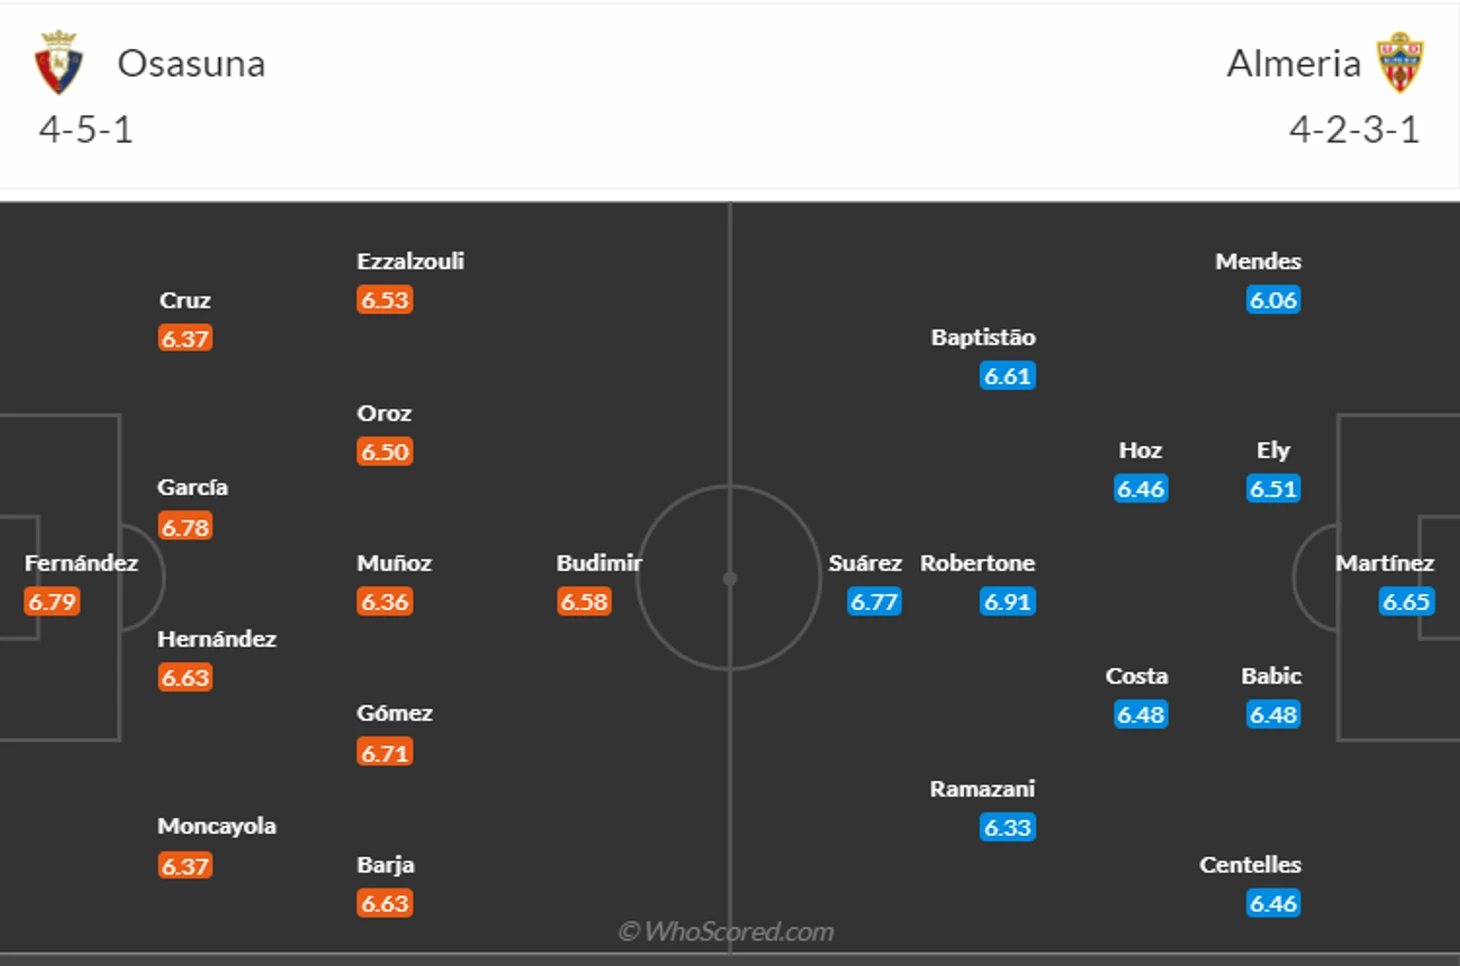This screenshot has width=1460, height=966.
Task: Select Mendes's 6.06 rating badge
Action: (x=1273, y=300)
